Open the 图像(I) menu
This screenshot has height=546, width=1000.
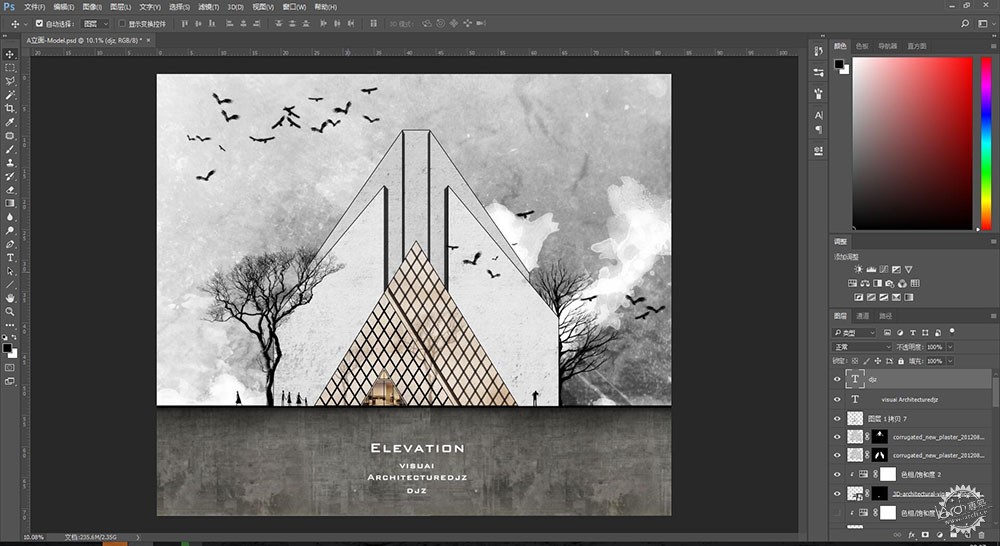(92, 7)
